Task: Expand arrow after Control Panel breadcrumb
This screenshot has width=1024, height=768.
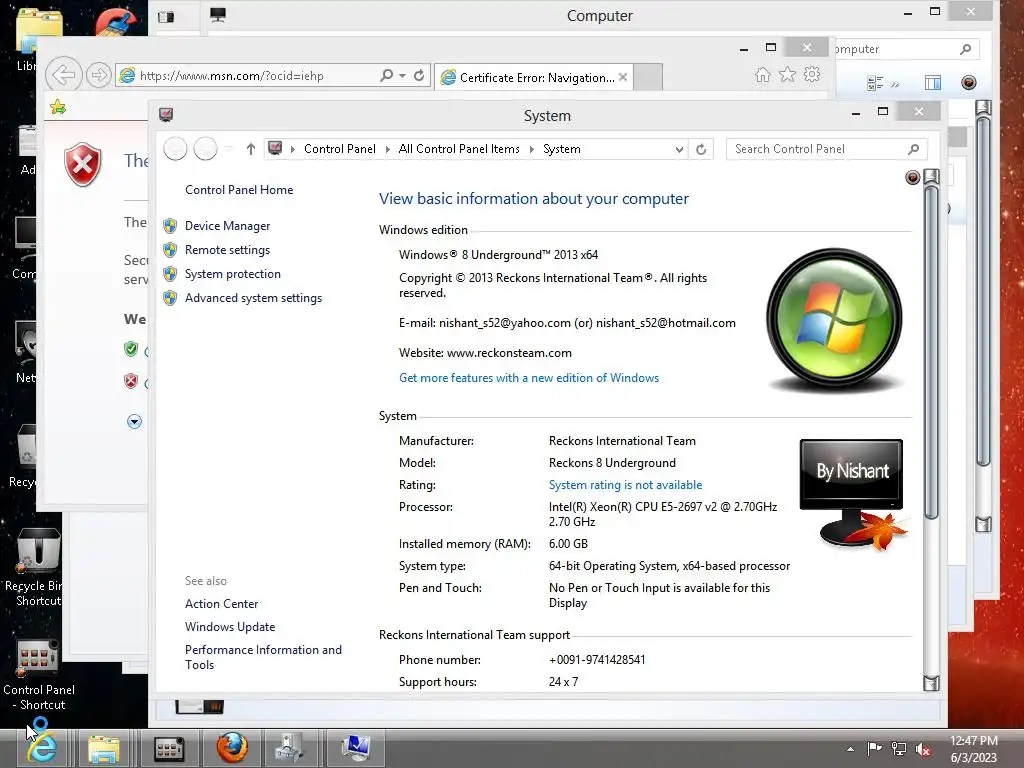Action: [x=388, y=150]
